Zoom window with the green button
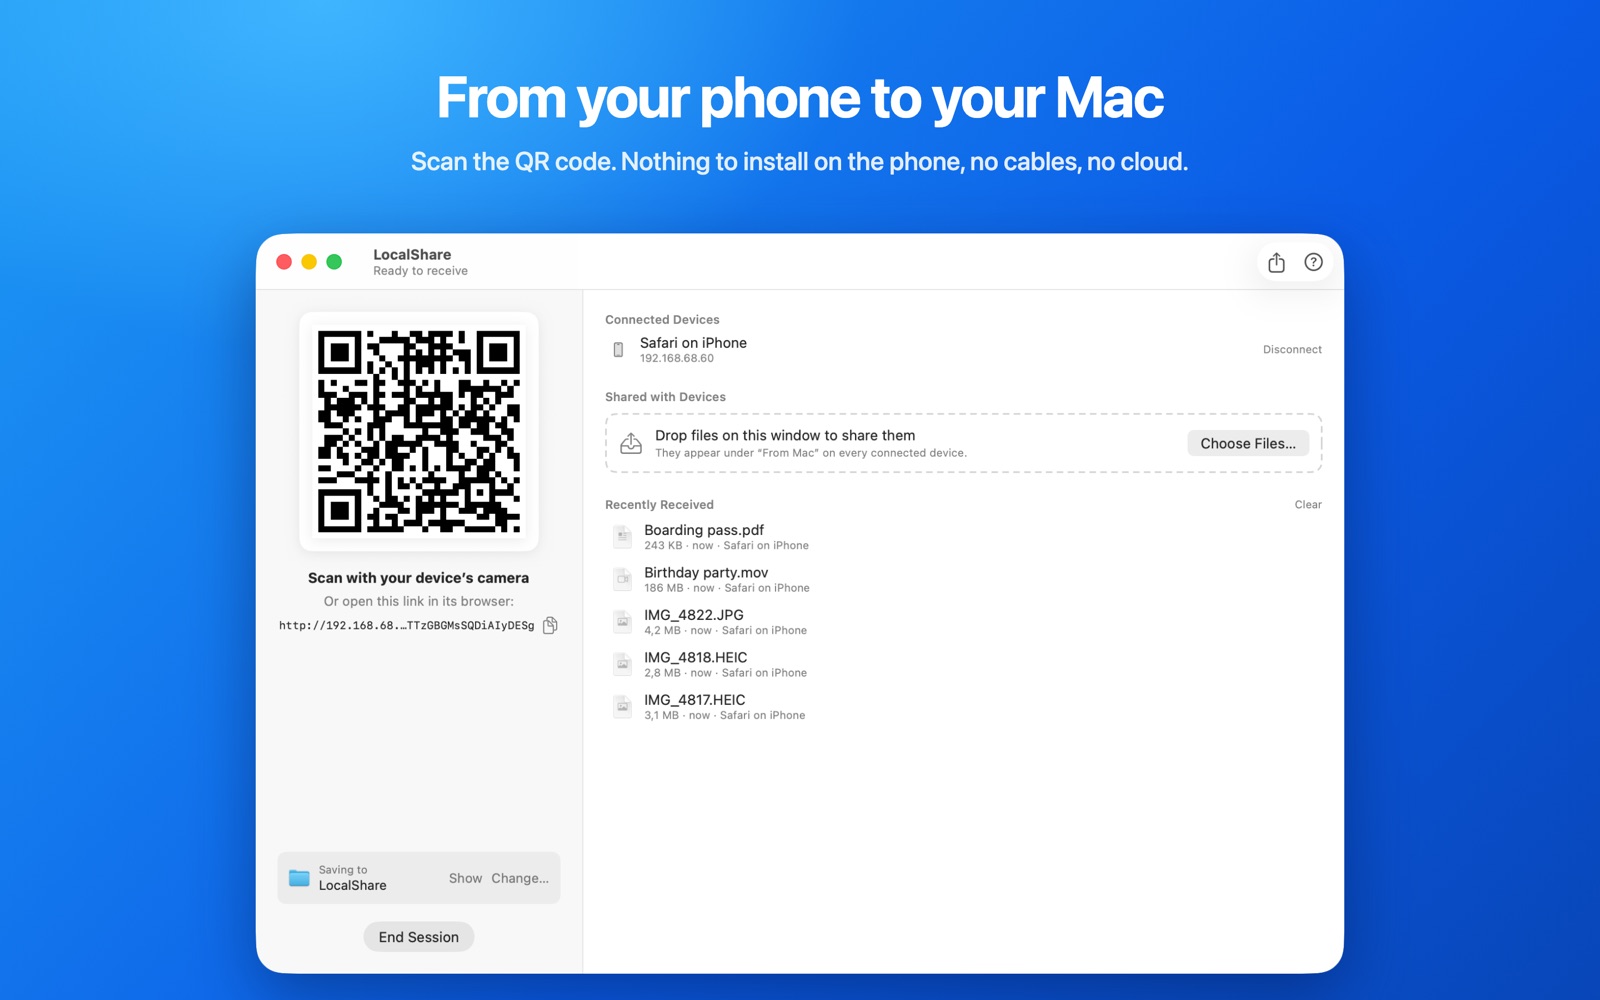Viewport: 1600px width, 1000px height. pos(334,262)
